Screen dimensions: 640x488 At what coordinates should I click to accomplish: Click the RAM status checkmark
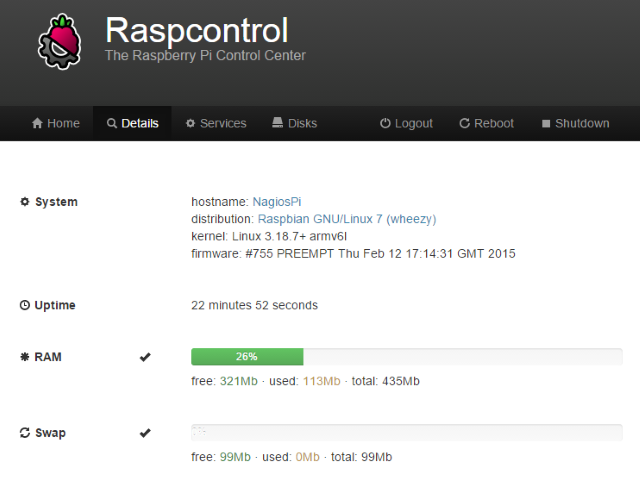(145, 357)
